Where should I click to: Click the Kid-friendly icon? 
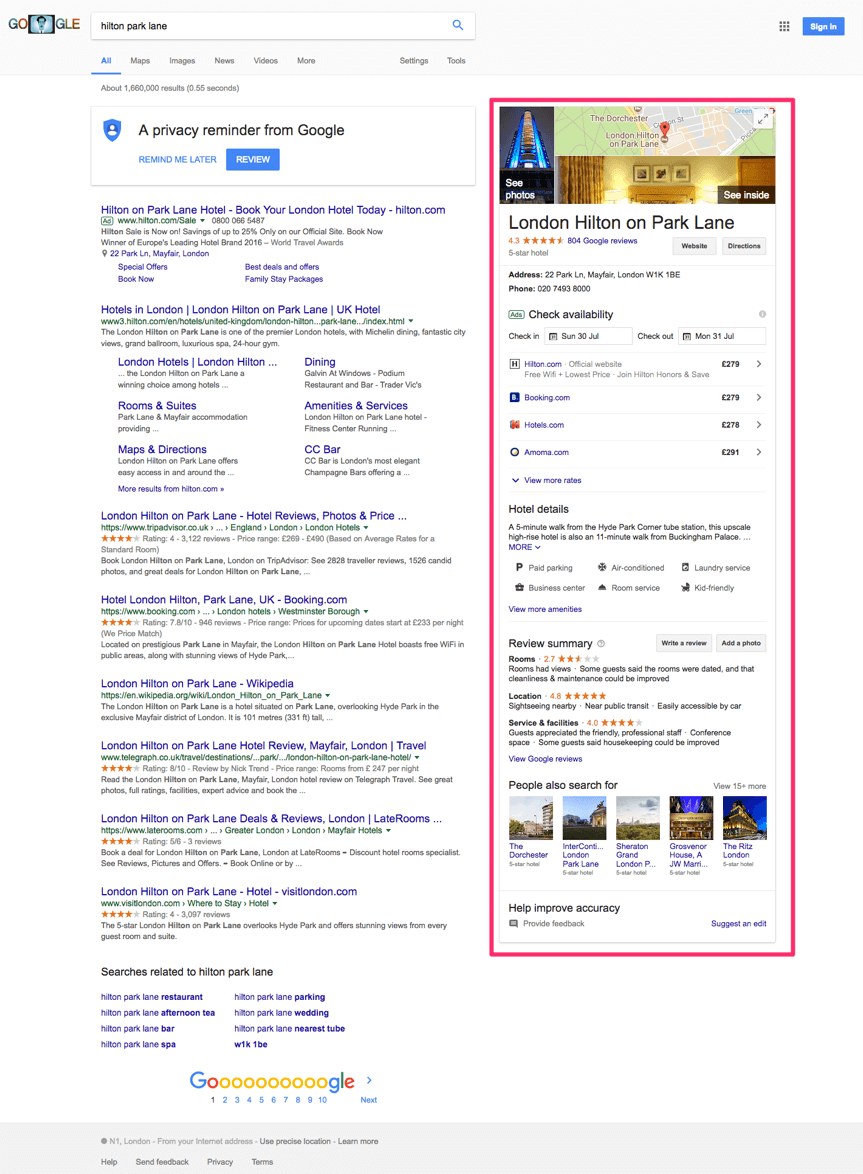[685, 588]
